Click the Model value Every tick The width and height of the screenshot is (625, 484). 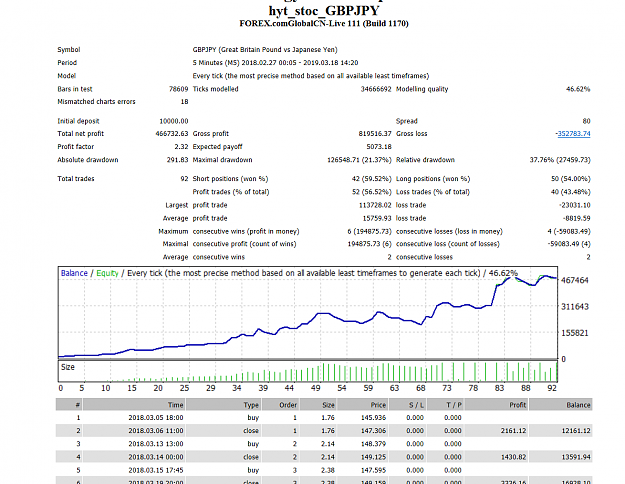point(311,76)
